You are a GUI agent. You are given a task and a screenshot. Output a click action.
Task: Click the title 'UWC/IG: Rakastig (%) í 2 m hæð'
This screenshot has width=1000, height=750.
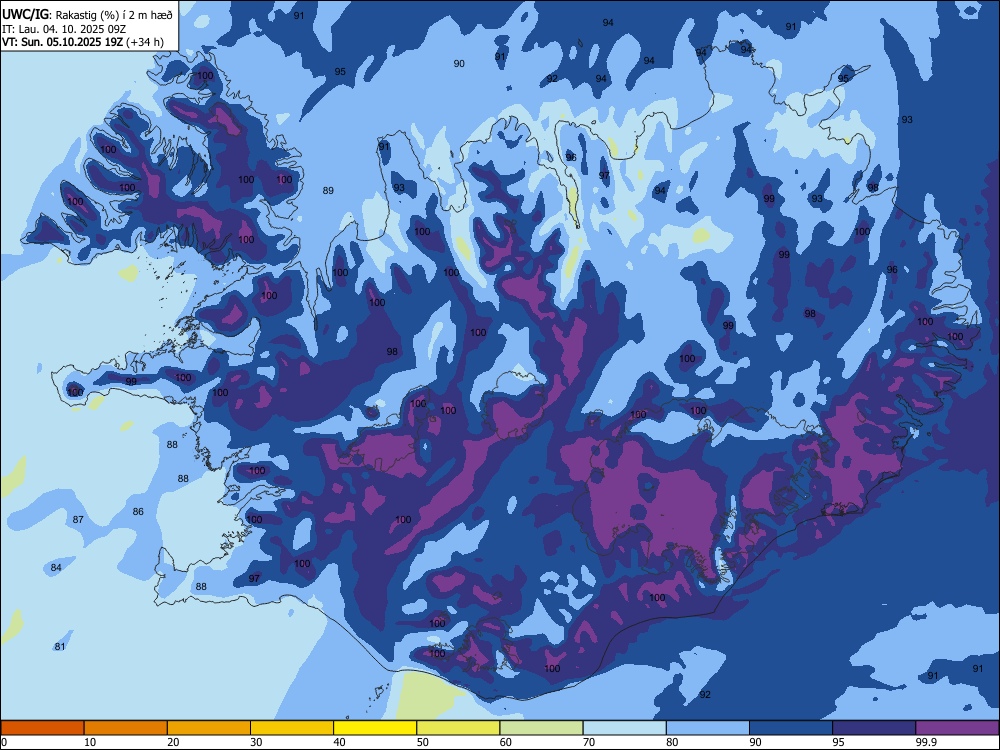pos(87,14)
